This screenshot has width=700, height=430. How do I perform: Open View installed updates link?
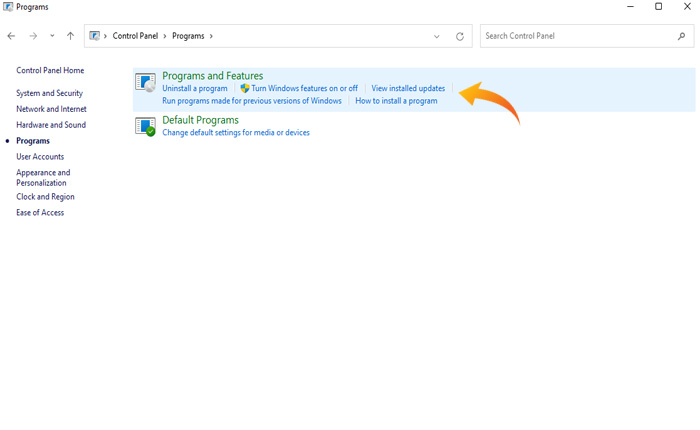coord(408,89)
